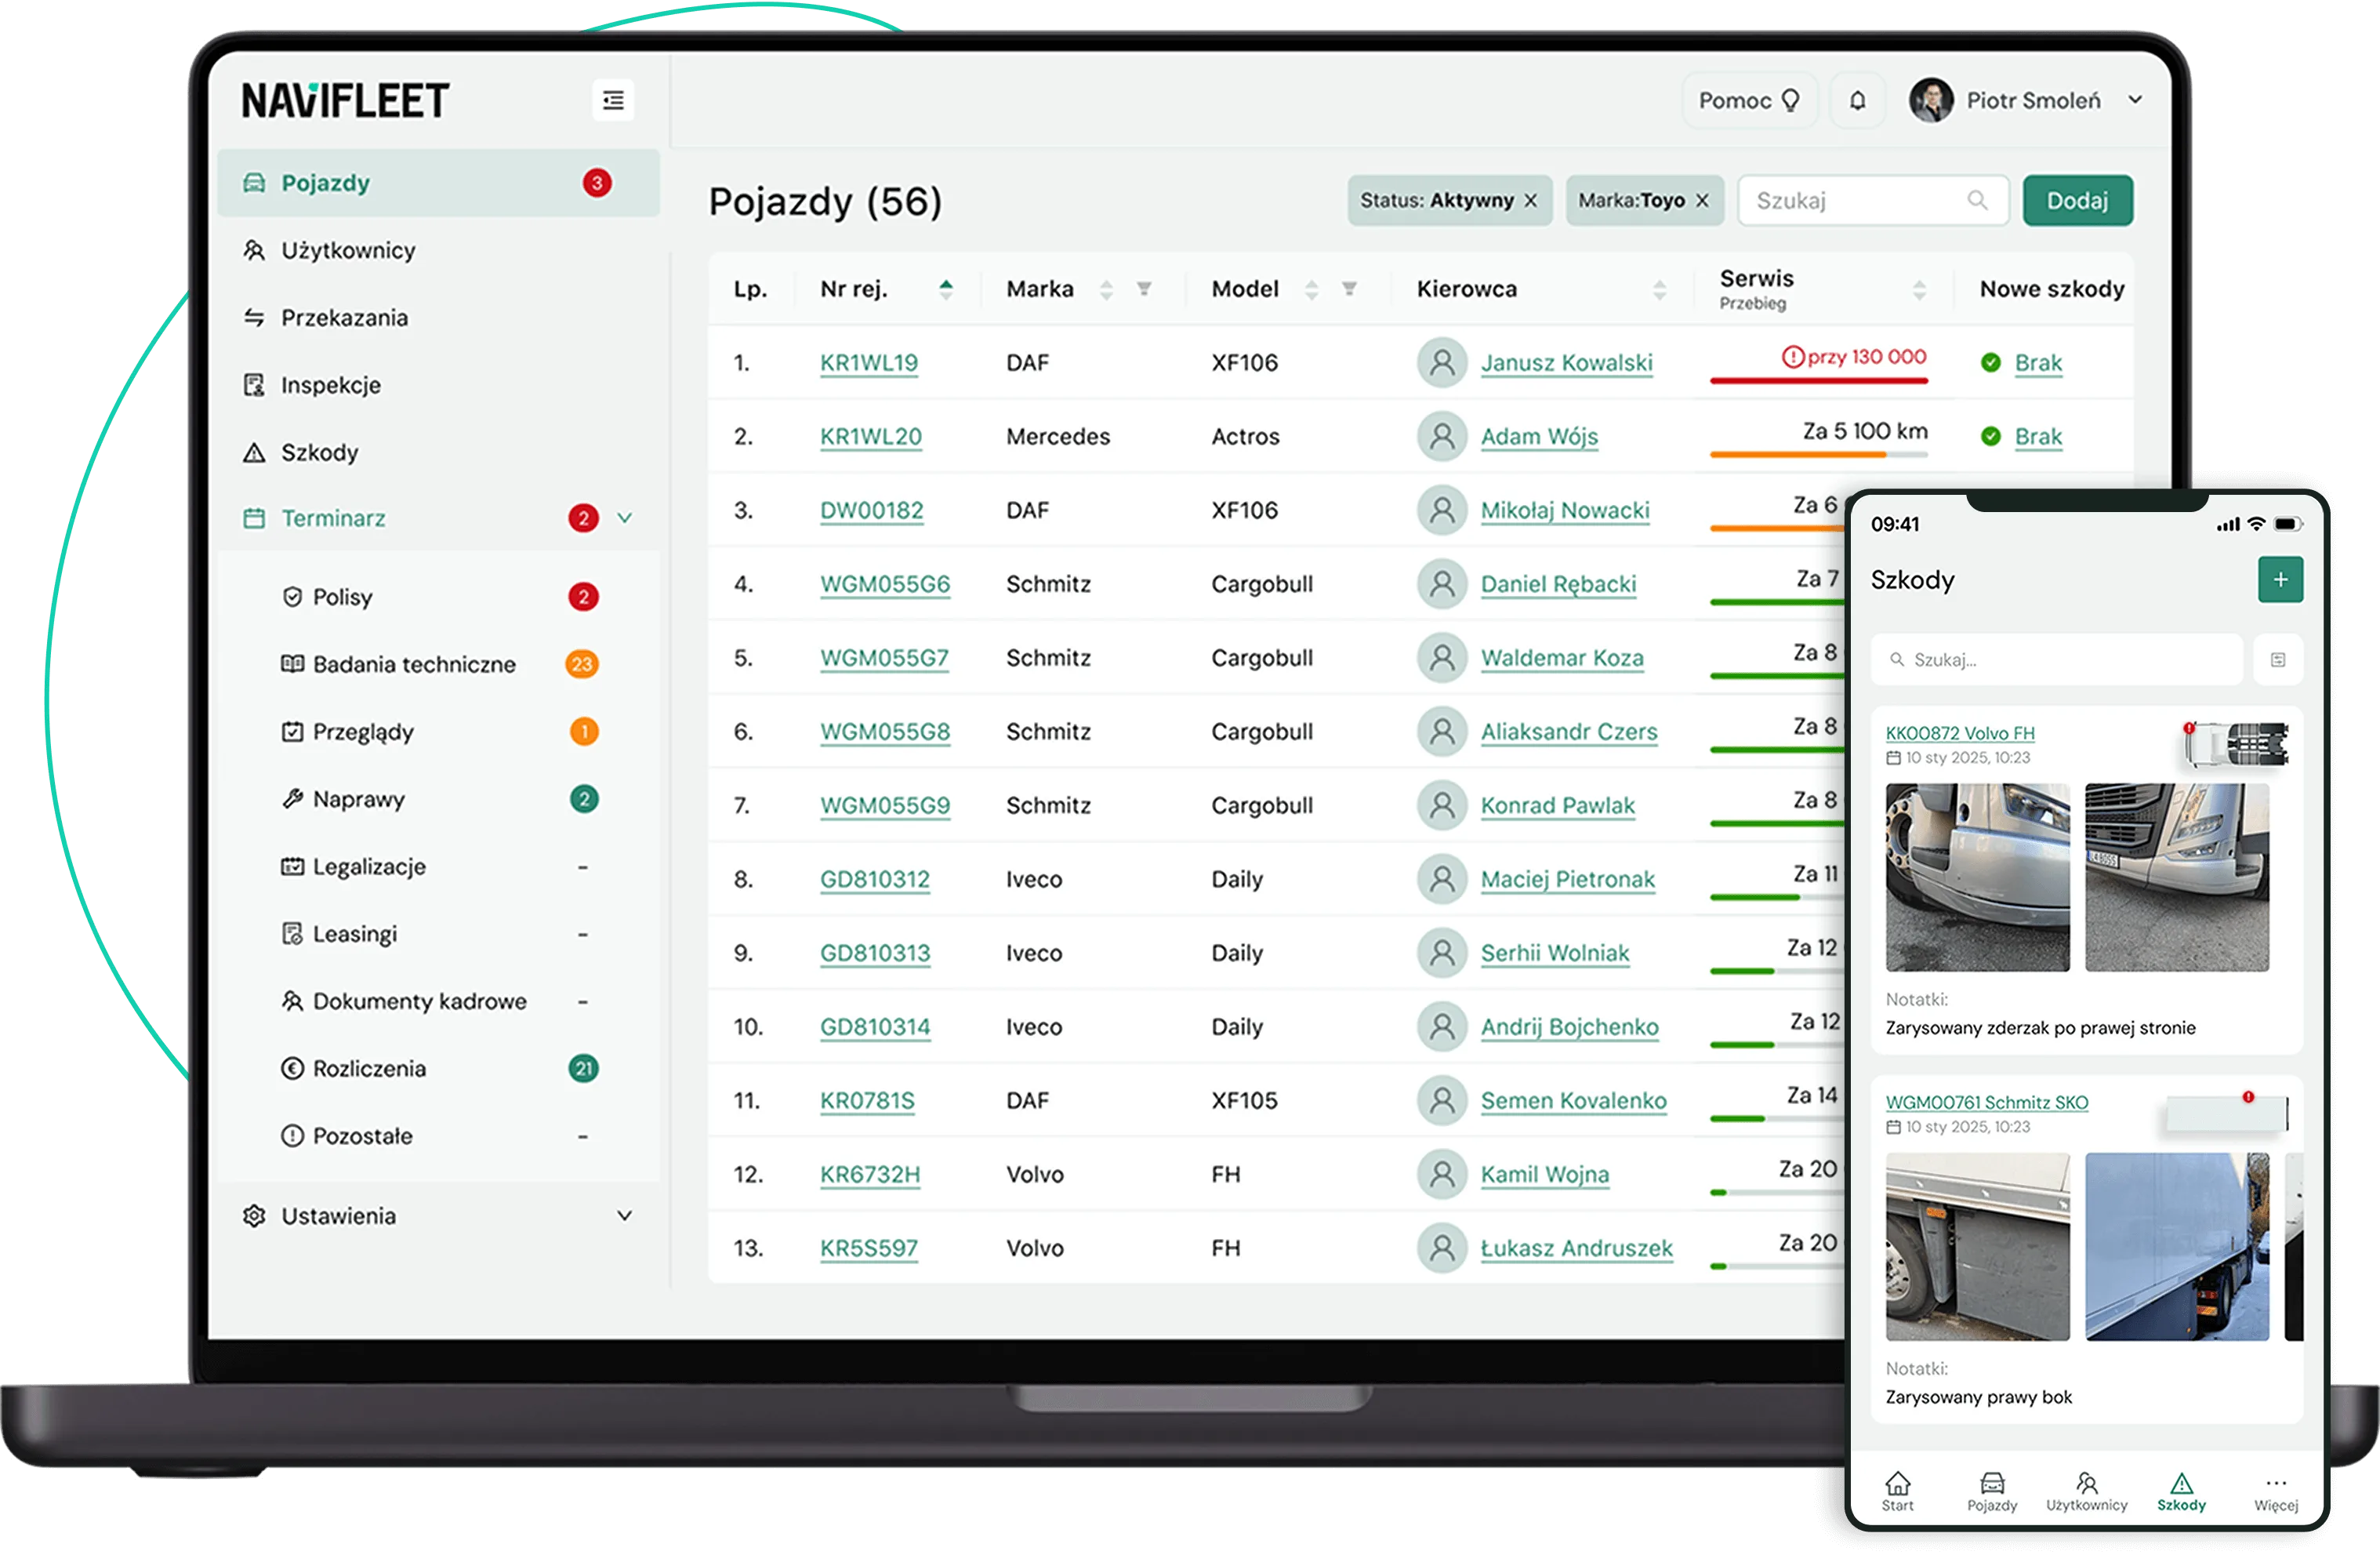This screenshot has width=2380, height=1555.
Task: Open Pojazdy in the sidebar
Action: point(438,183)
